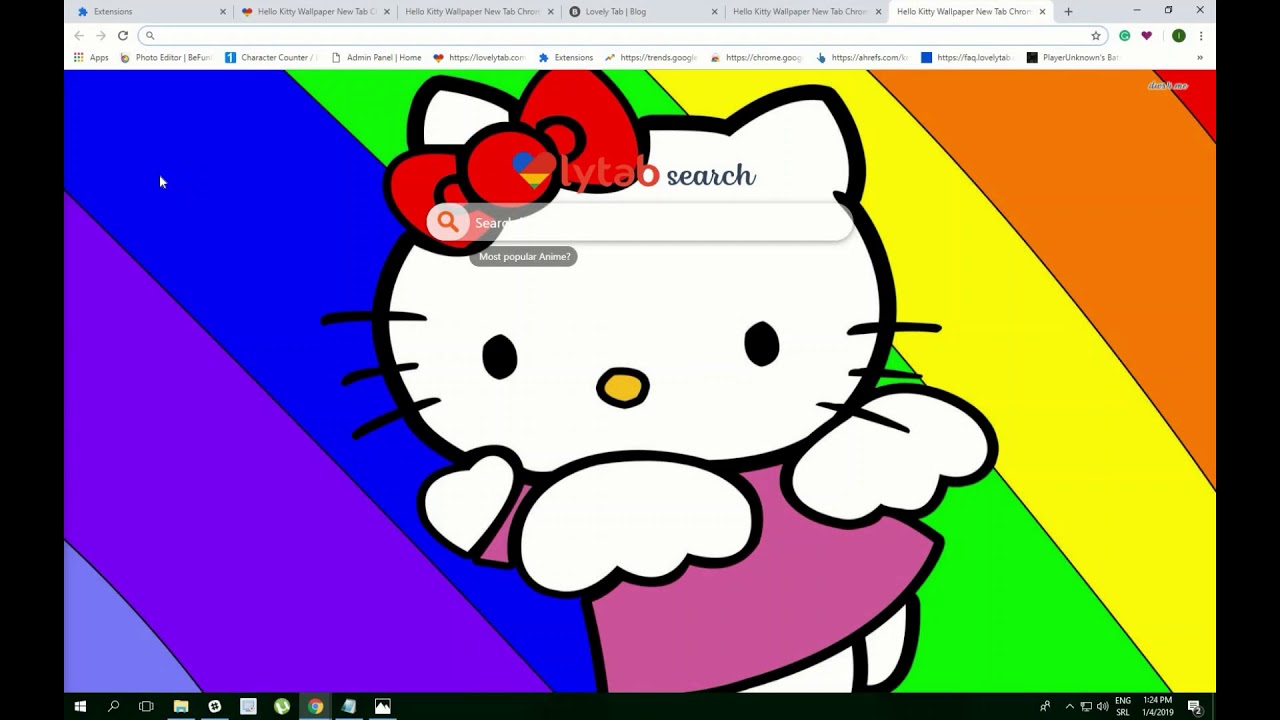Click the orange search magnifier button
This screenshot has height=720, width=1280.
pyautogui.click(x=448, y=222)
